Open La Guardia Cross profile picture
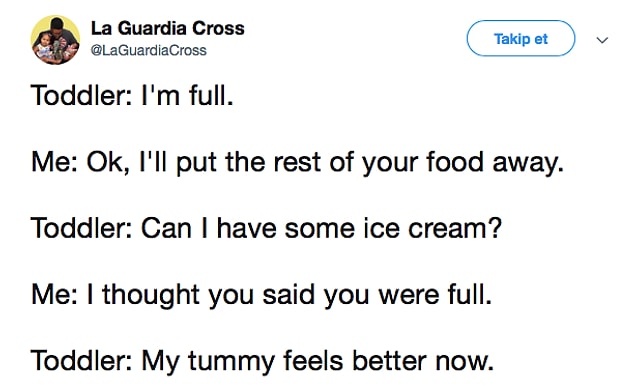 [x=55, y=40]
